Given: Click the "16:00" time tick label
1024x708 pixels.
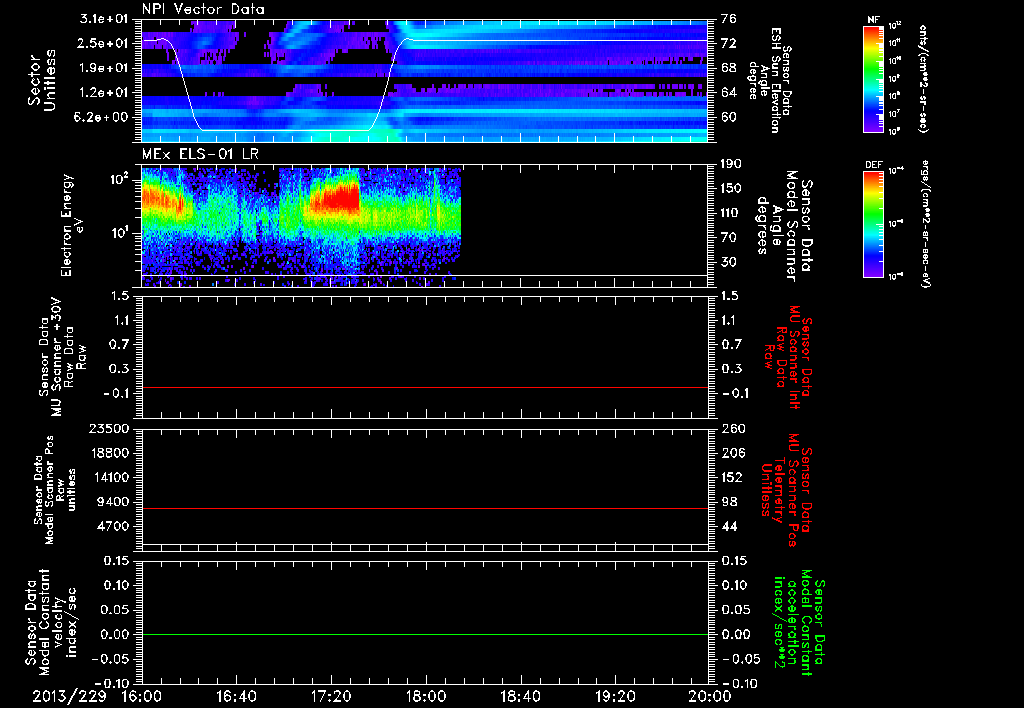Looking at the screenshot, I should [142, 696].
